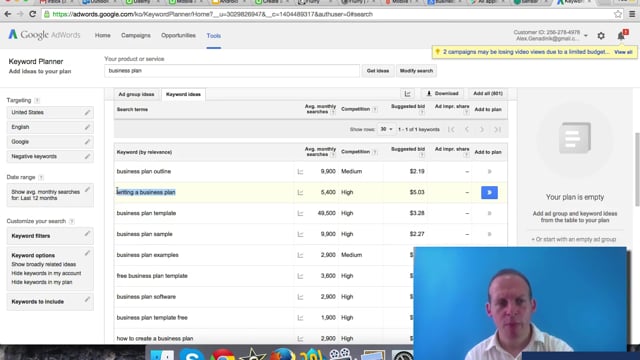The height and width of the screenshot is (360, 640).
Task: Click the browser back arrow
Action: (8, 14)
